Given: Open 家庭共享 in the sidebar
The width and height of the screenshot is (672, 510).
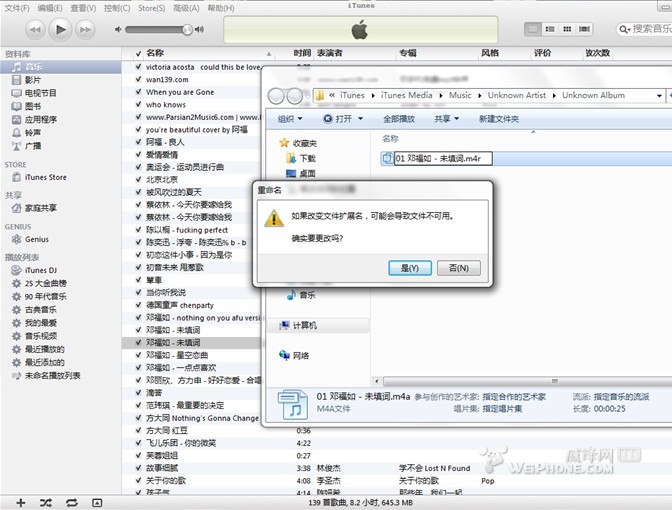Looking at the screenshot, I should coord(40,208).
